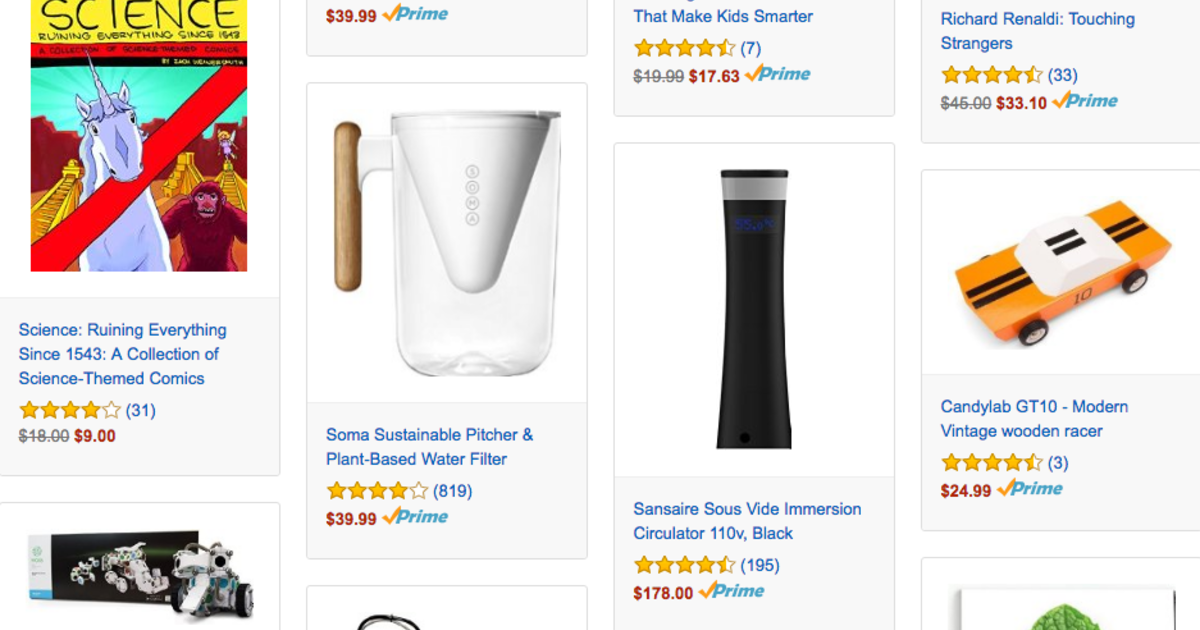Click star rating of Touching Strangers
Image resolution: width=1200 pixels, height=630 pixels.
[x=991, y=75]
